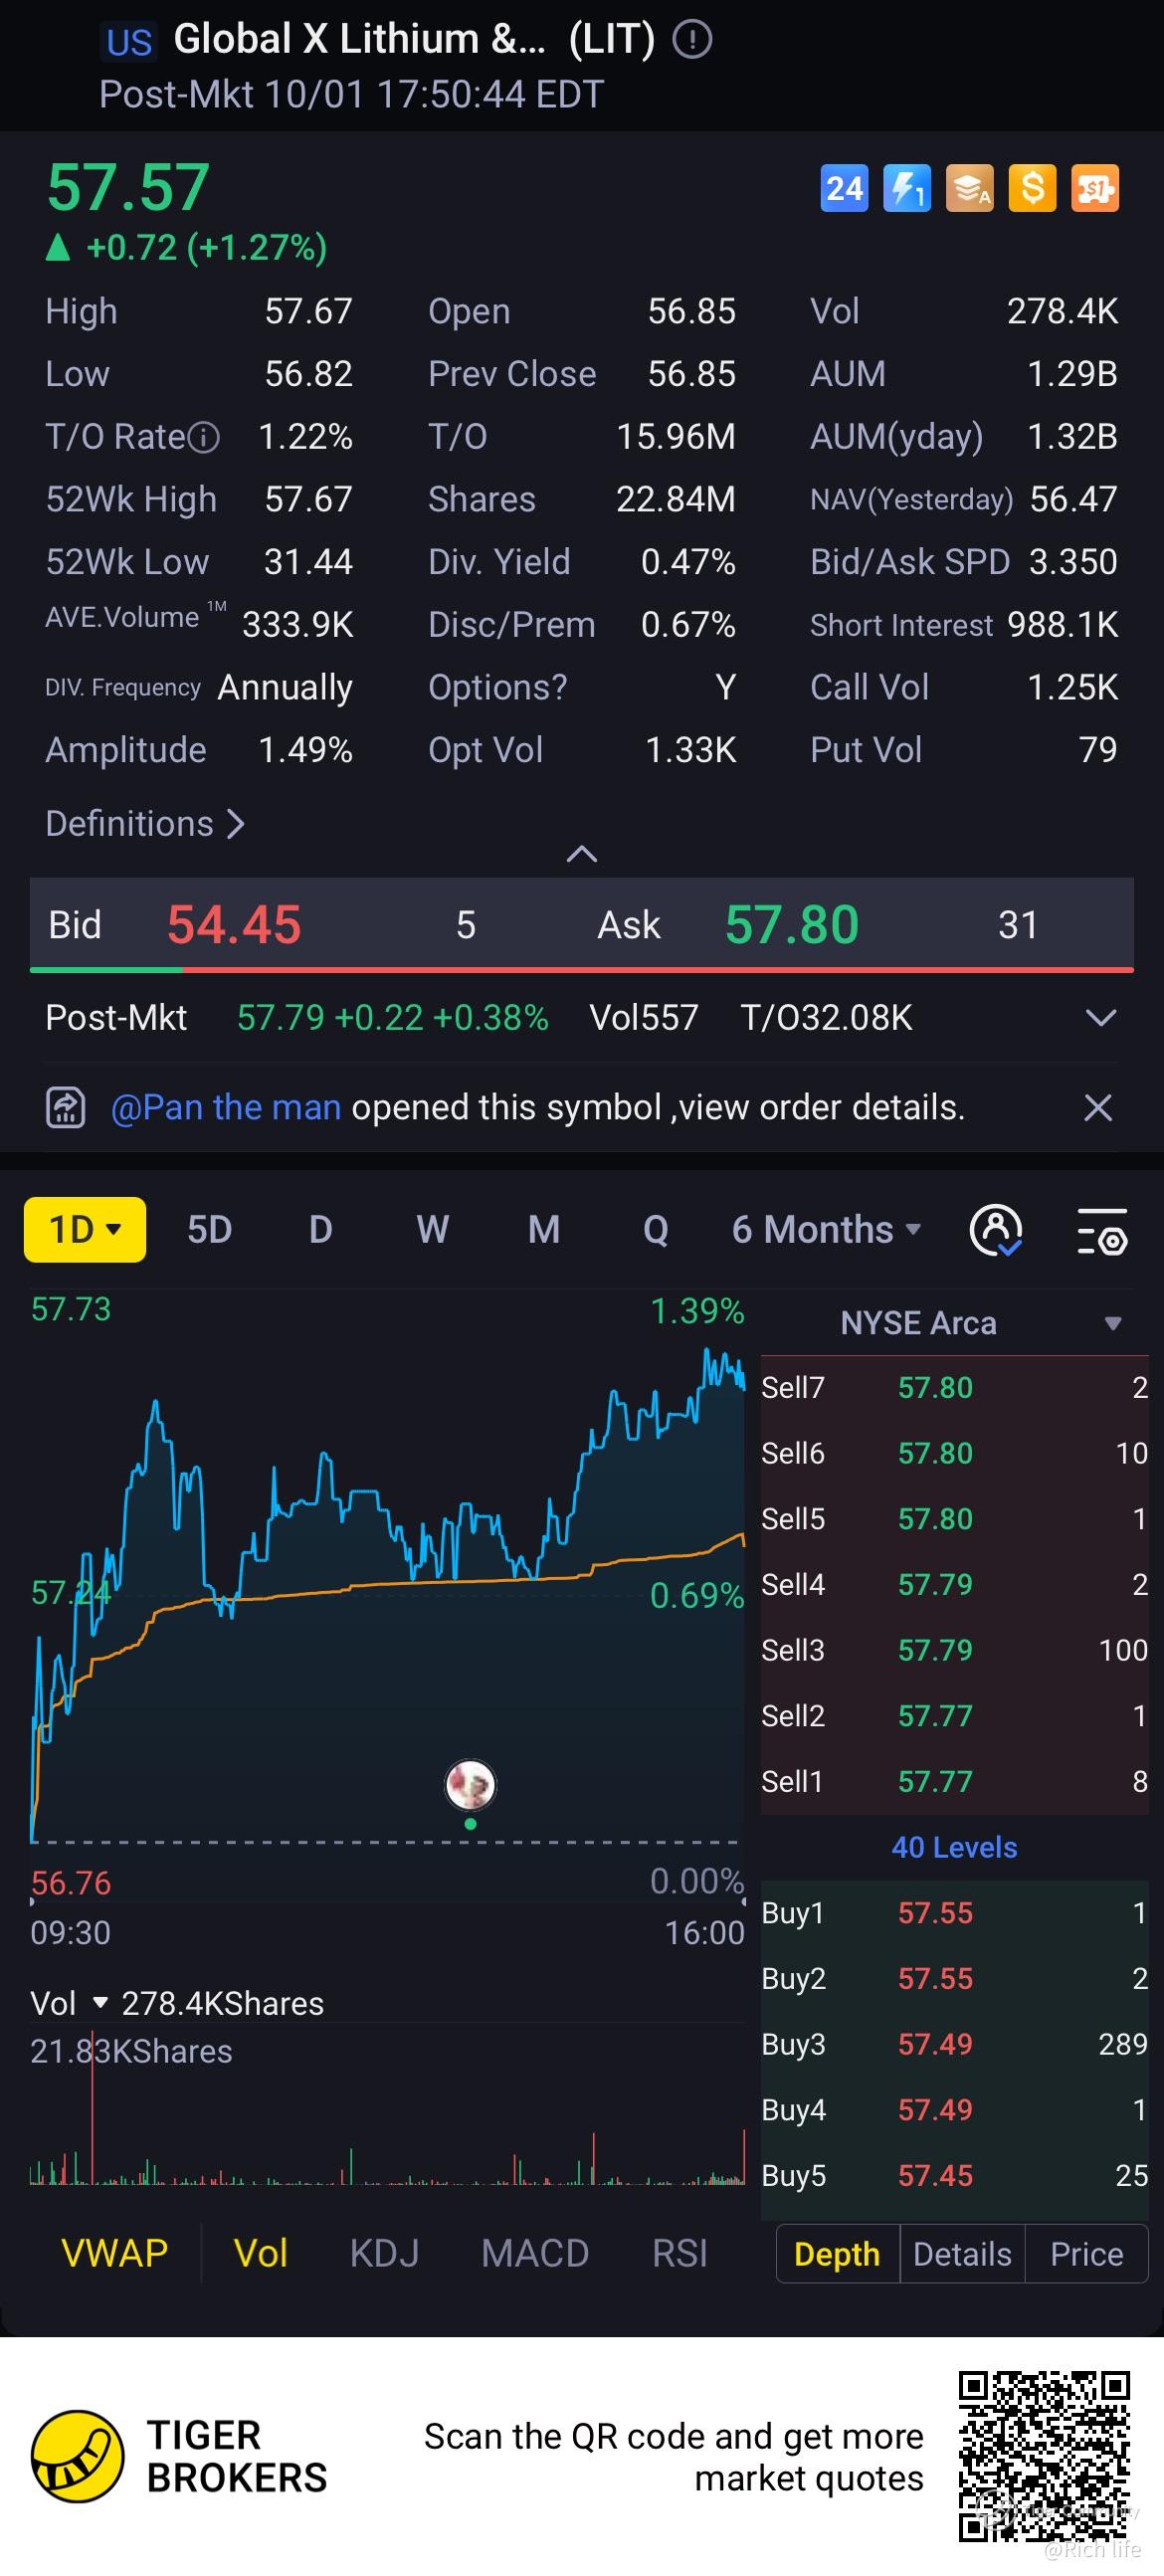The height and width of the screenshot is (2576, 1164).
Task: Toggle the VWAP indicator
Action: pyautogui.click(x=114, y=2254)
